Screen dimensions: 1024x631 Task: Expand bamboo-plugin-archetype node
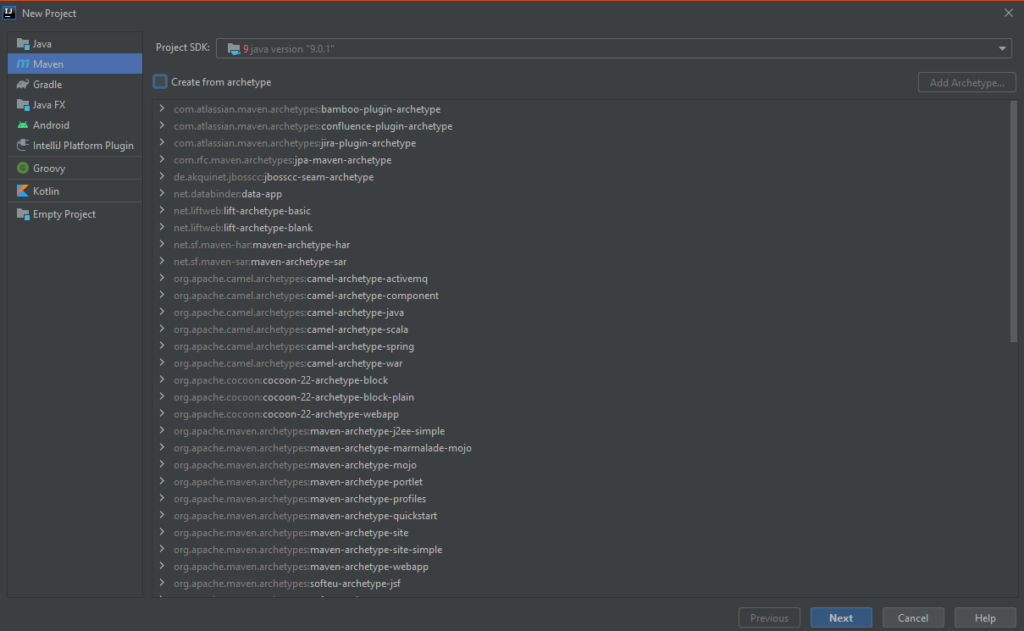pos(162,108)
